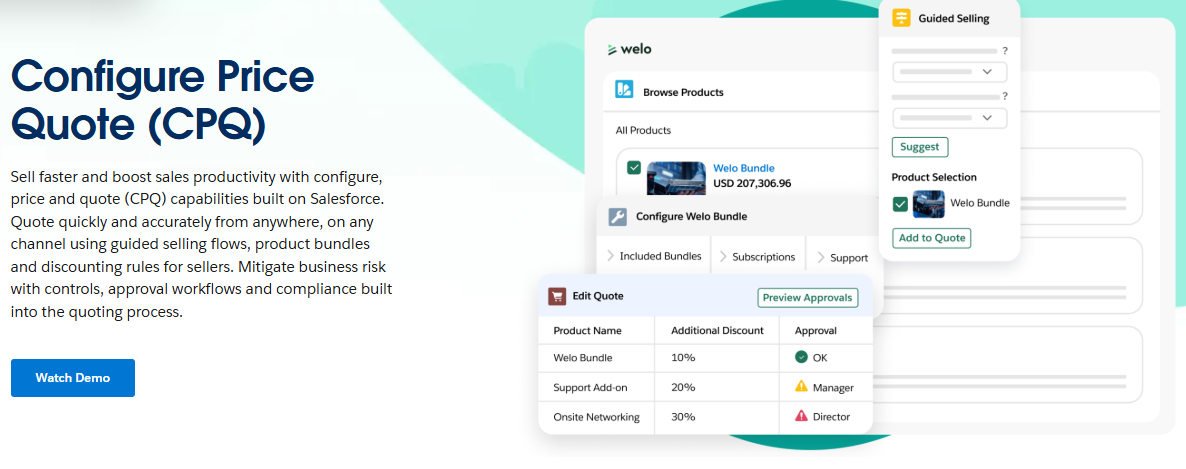Image resolution: width=1186 pixels, height=469 pixels.
Task: Click the Welo logo
Action: pos(629,50)
